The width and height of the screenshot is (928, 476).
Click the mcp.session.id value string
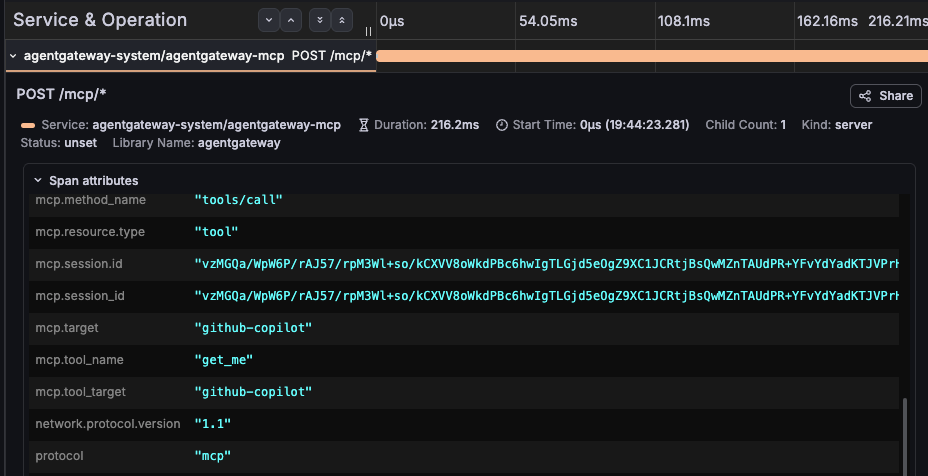[x=546, y=264]
